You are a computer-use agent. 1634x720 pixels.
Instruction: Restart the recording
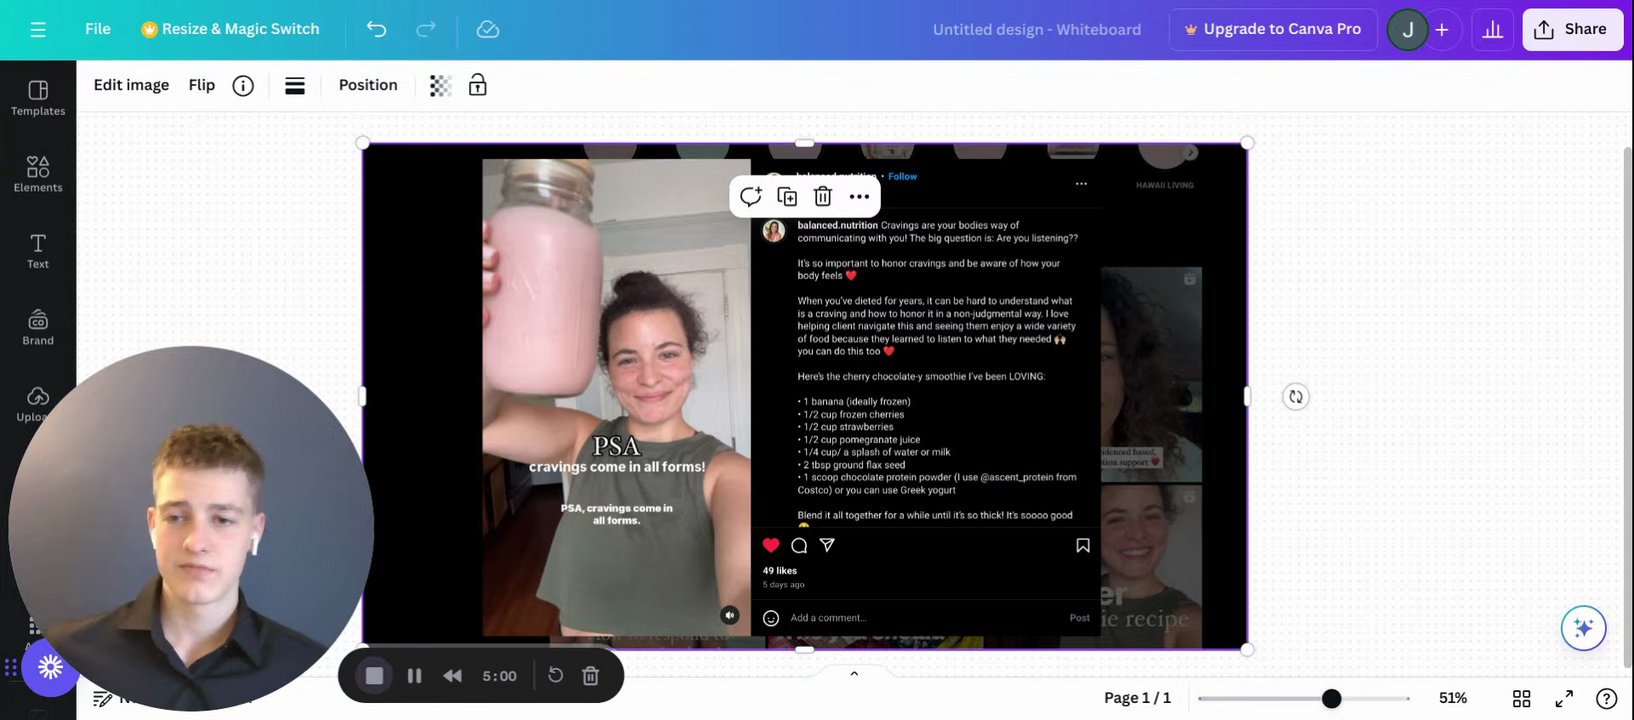556,676
